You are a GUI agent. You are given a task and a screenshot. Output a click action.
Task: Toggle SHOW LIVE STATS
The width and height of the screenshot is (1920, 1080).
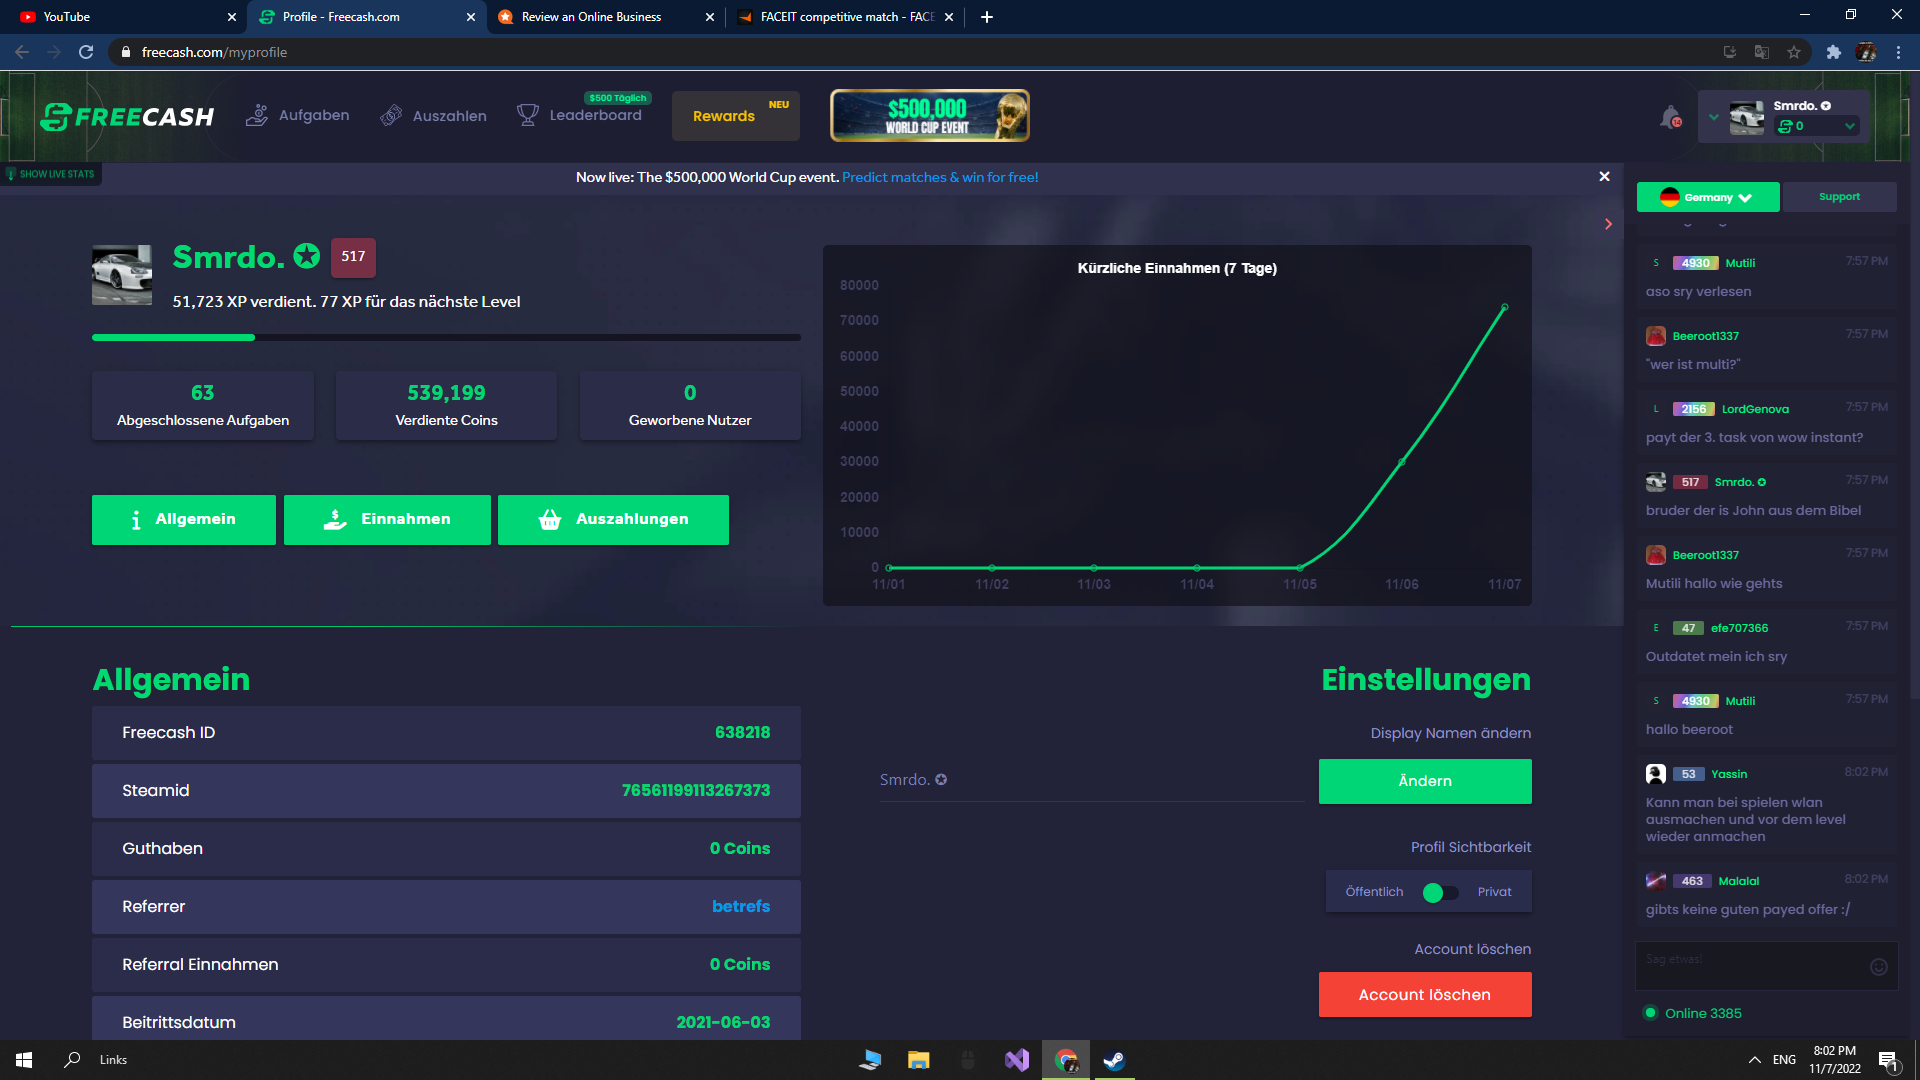coord(50,174)
